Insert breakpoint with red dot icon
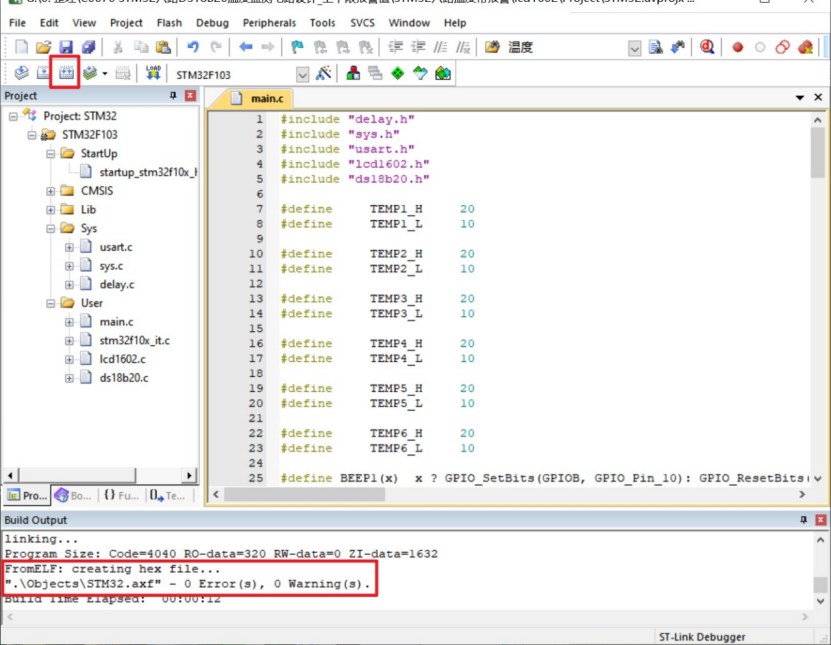The image size is (831, 645). (737, 48)
